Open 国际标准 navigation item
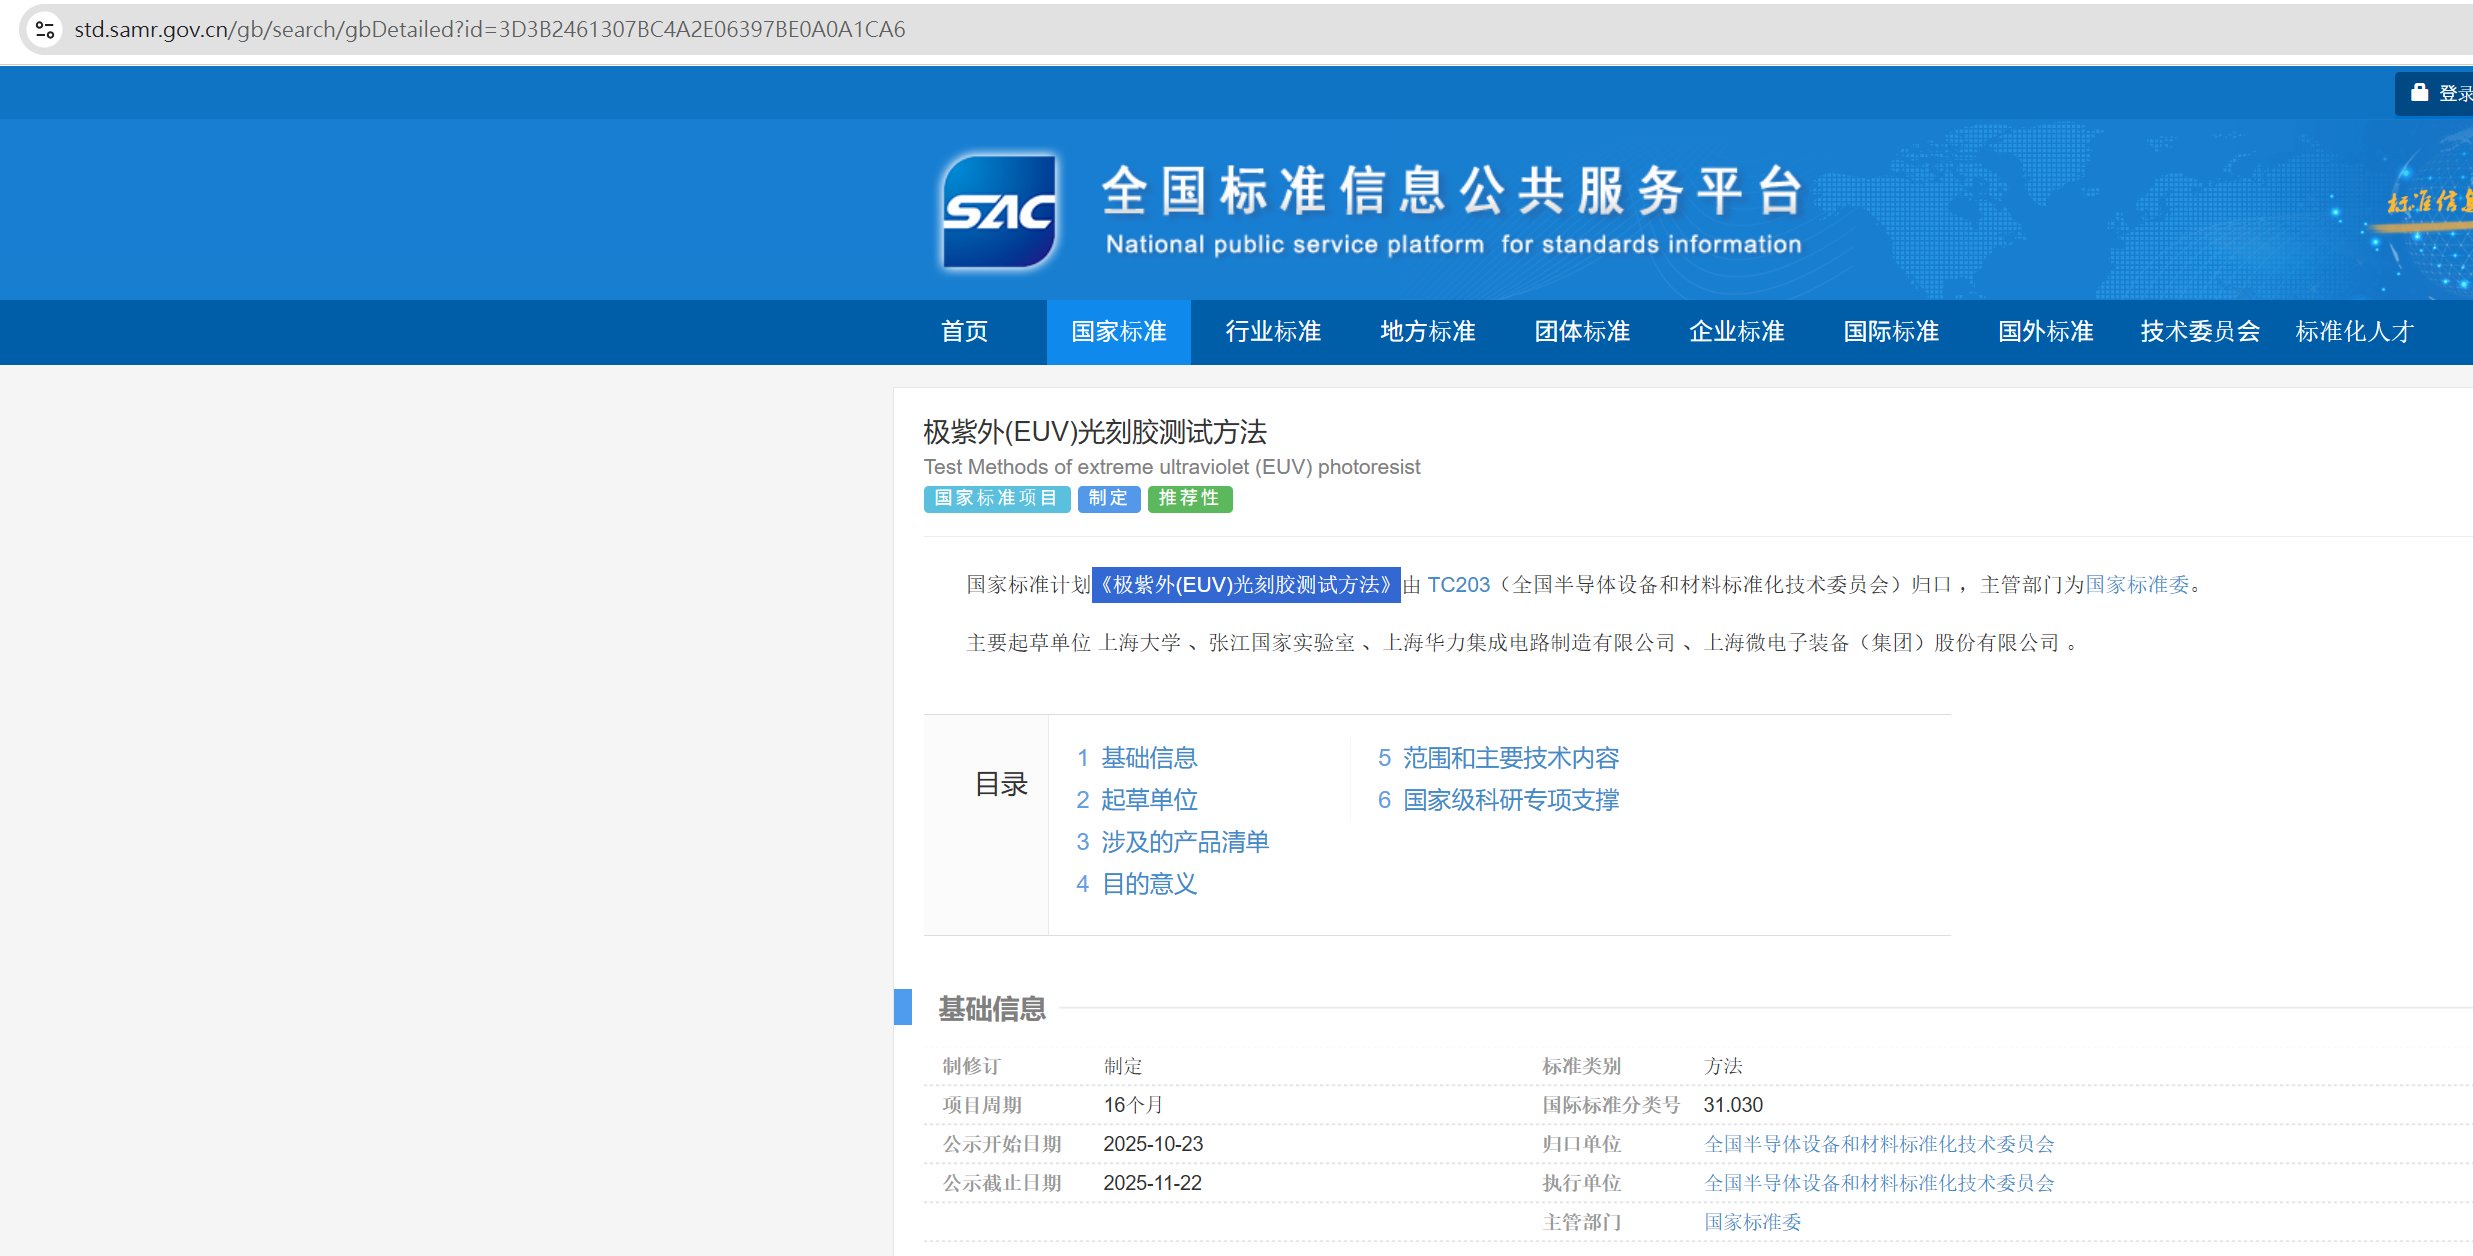The height and width of the screenshot is (1256, 2473). click(1891, 332)
